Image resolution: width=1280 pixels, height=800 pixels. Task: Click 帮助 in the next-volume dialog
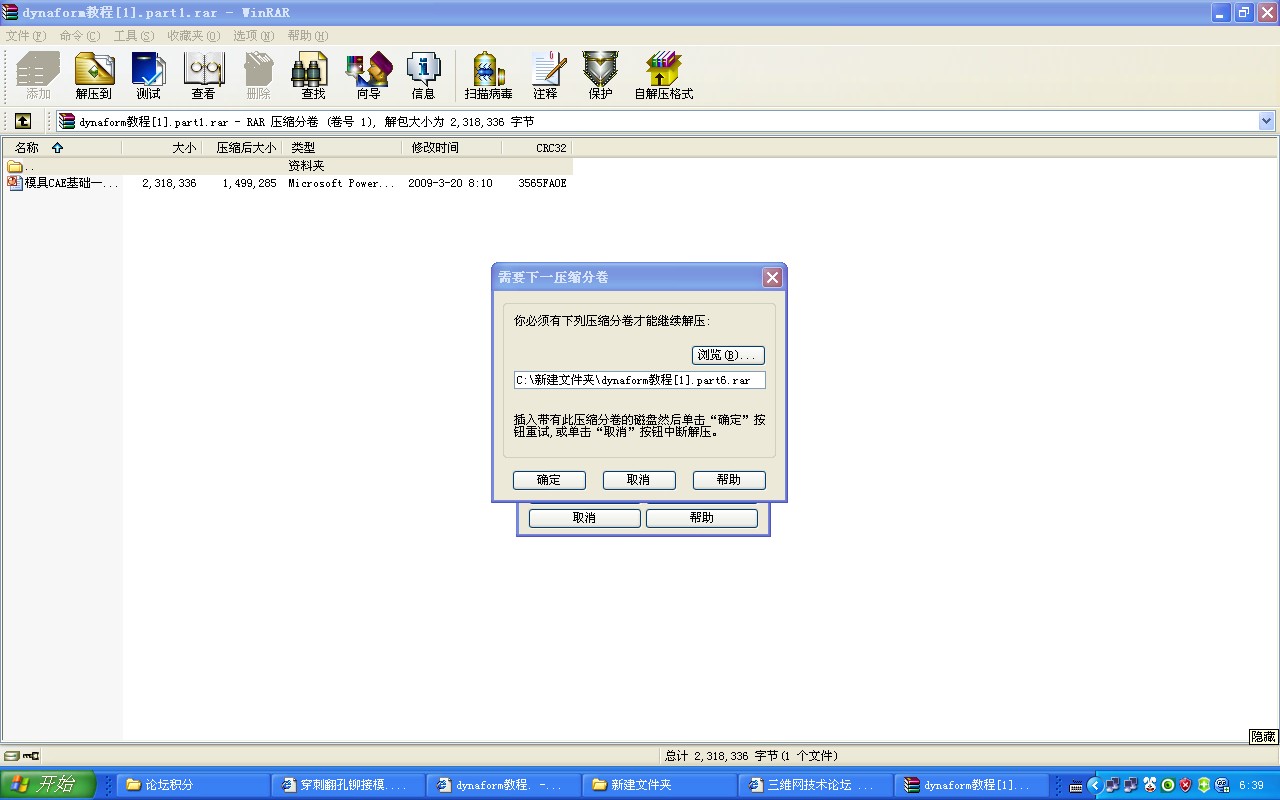[729, 480]
